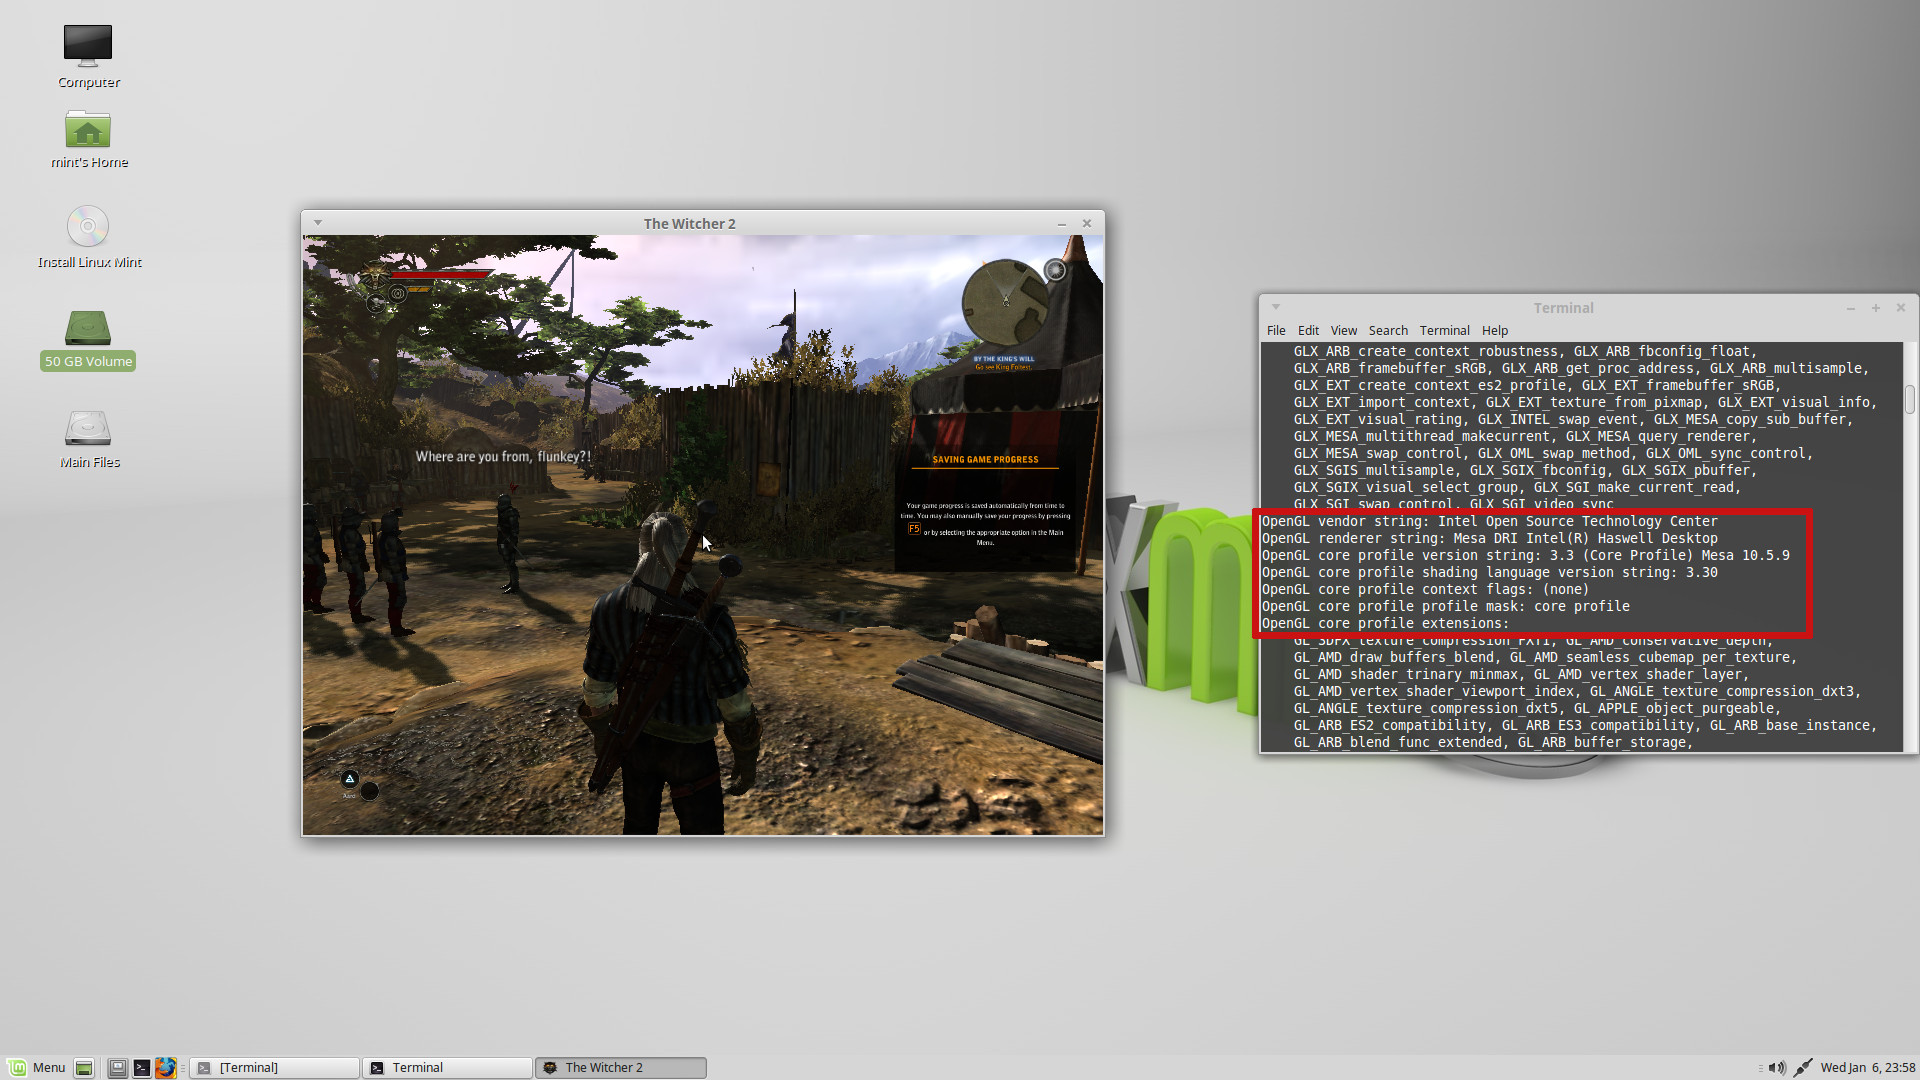Click the 'SAVING GAME PROGRESS' heading
The width and height of the screenshot is (1920, 1080).
click(985, 460)
